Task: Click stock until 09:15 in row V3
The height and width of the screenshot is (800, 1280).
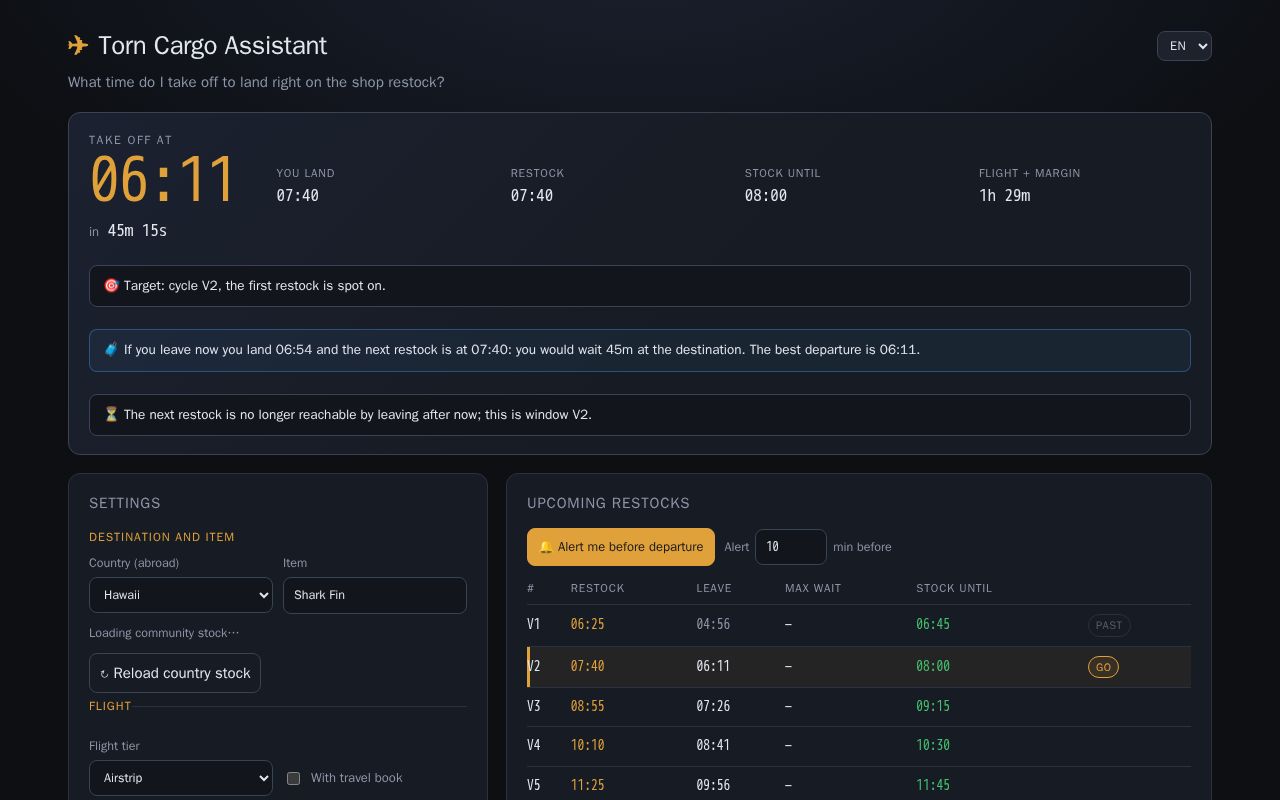Action: coord(933,706)
